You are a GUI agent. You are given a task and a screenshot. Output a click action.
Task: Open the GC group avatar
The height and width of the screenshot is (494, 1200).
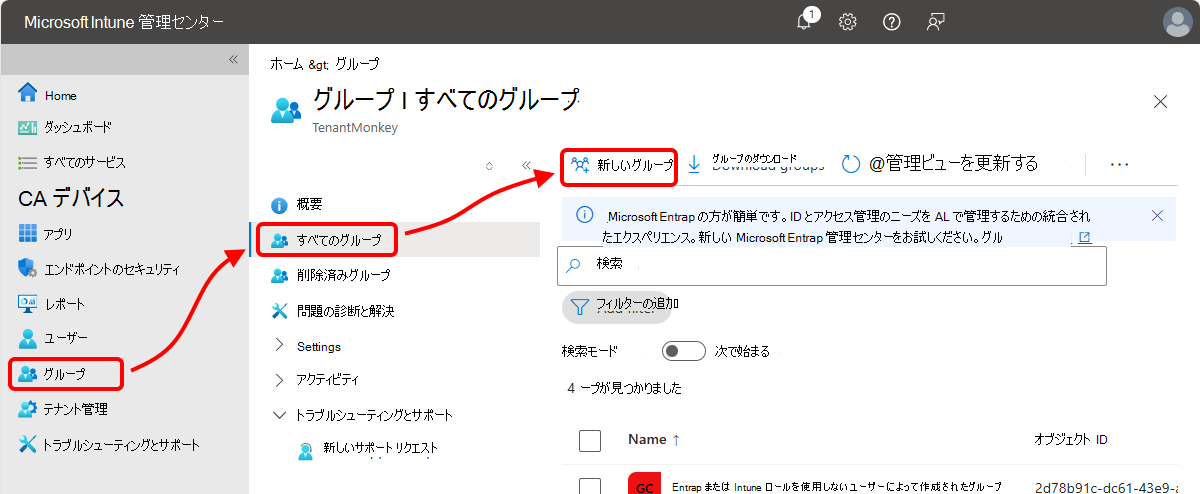tap(644, 485)
